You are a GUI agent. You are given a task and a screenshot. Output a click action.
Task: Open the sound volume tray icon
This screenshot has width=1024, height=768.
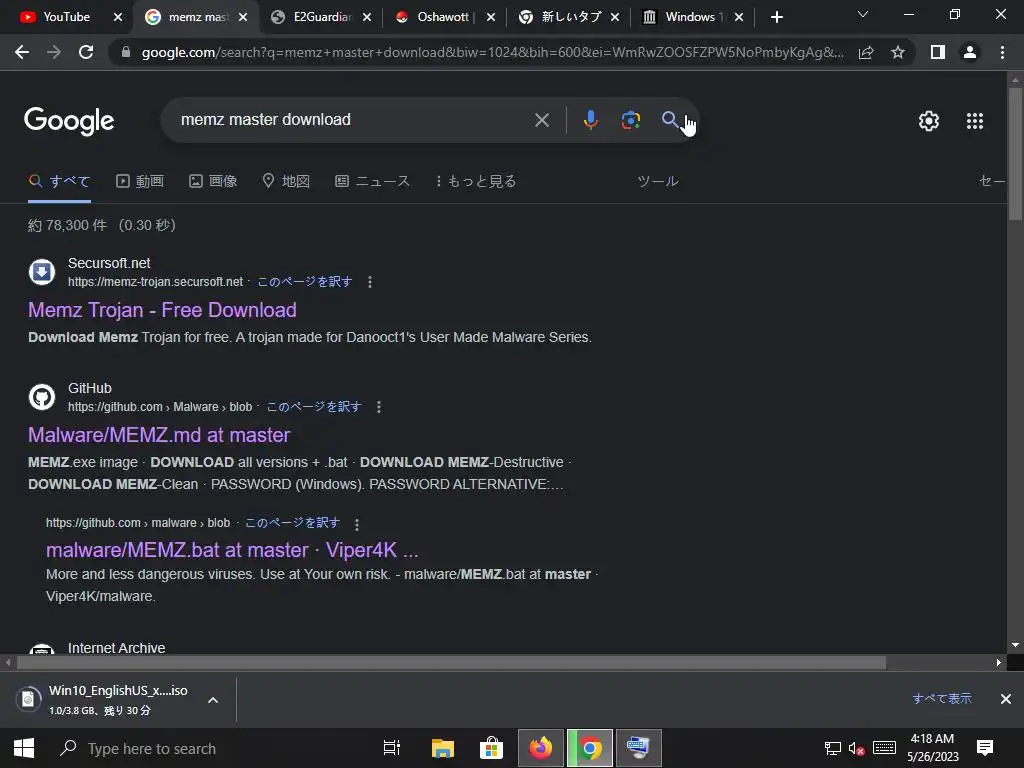tap(856, 748)
